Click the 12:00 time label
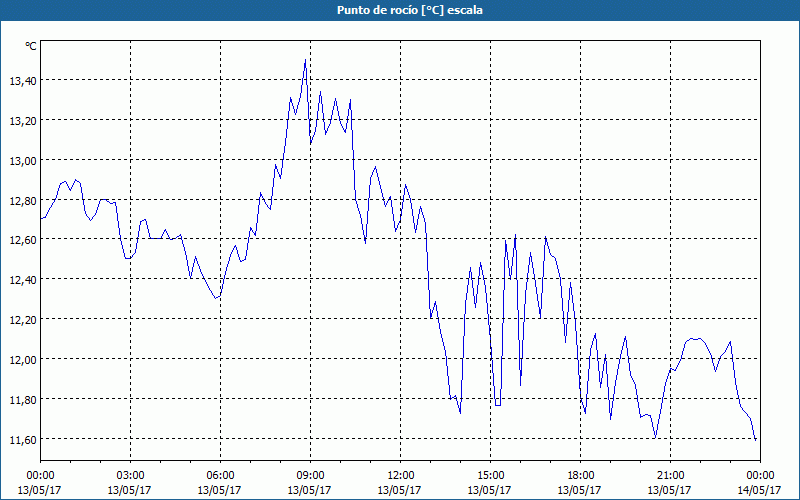The image size is (800, 500). coord(401,476)
